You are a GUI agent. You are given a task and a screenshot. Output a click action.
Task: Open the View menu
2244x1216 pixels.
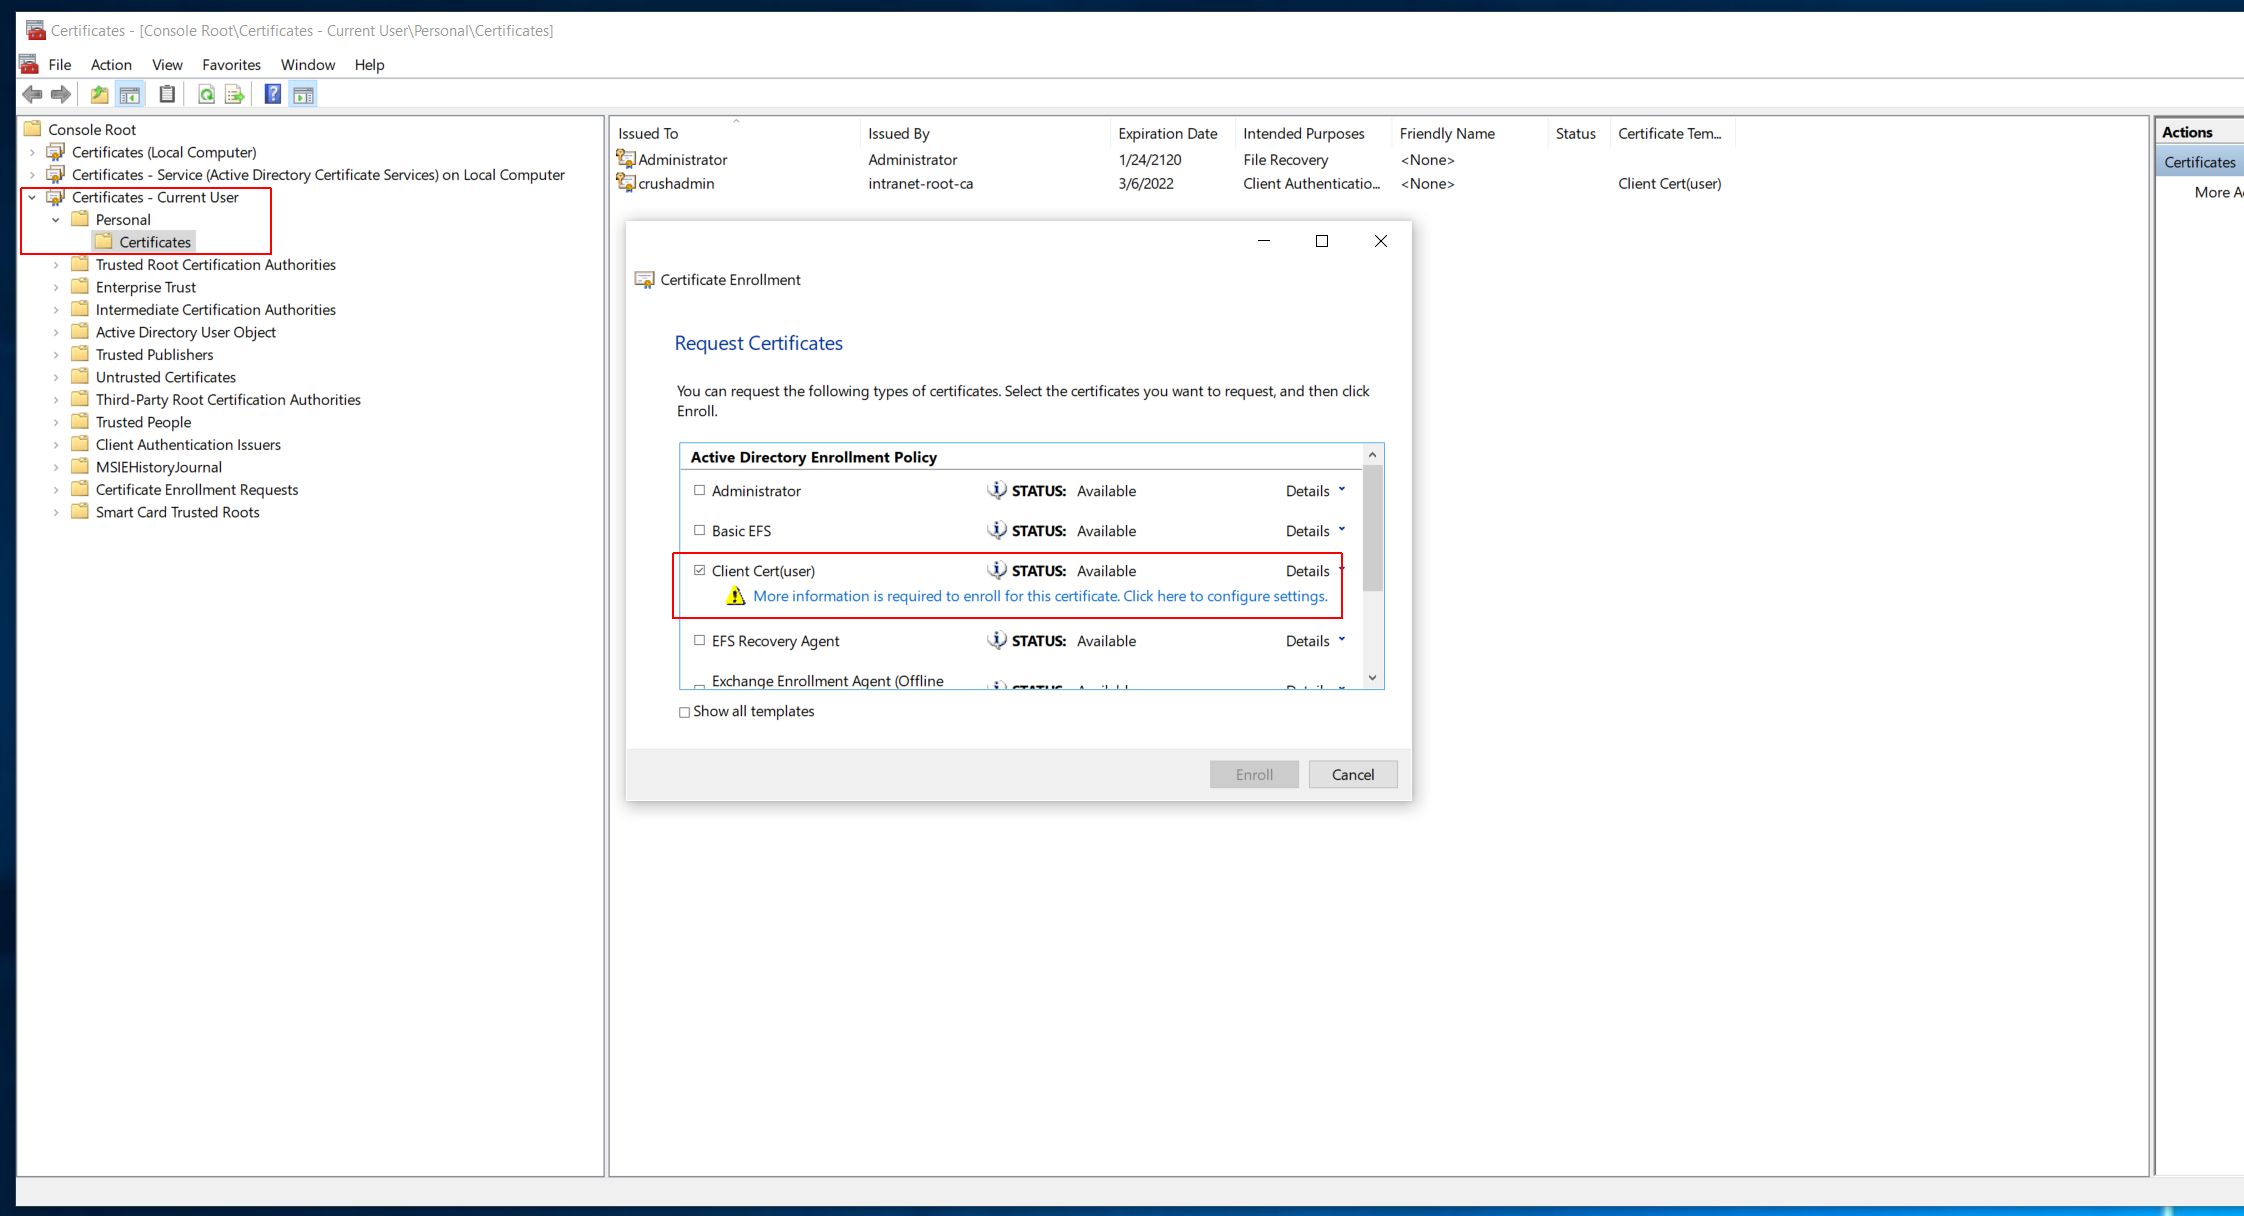pos(167,64)
